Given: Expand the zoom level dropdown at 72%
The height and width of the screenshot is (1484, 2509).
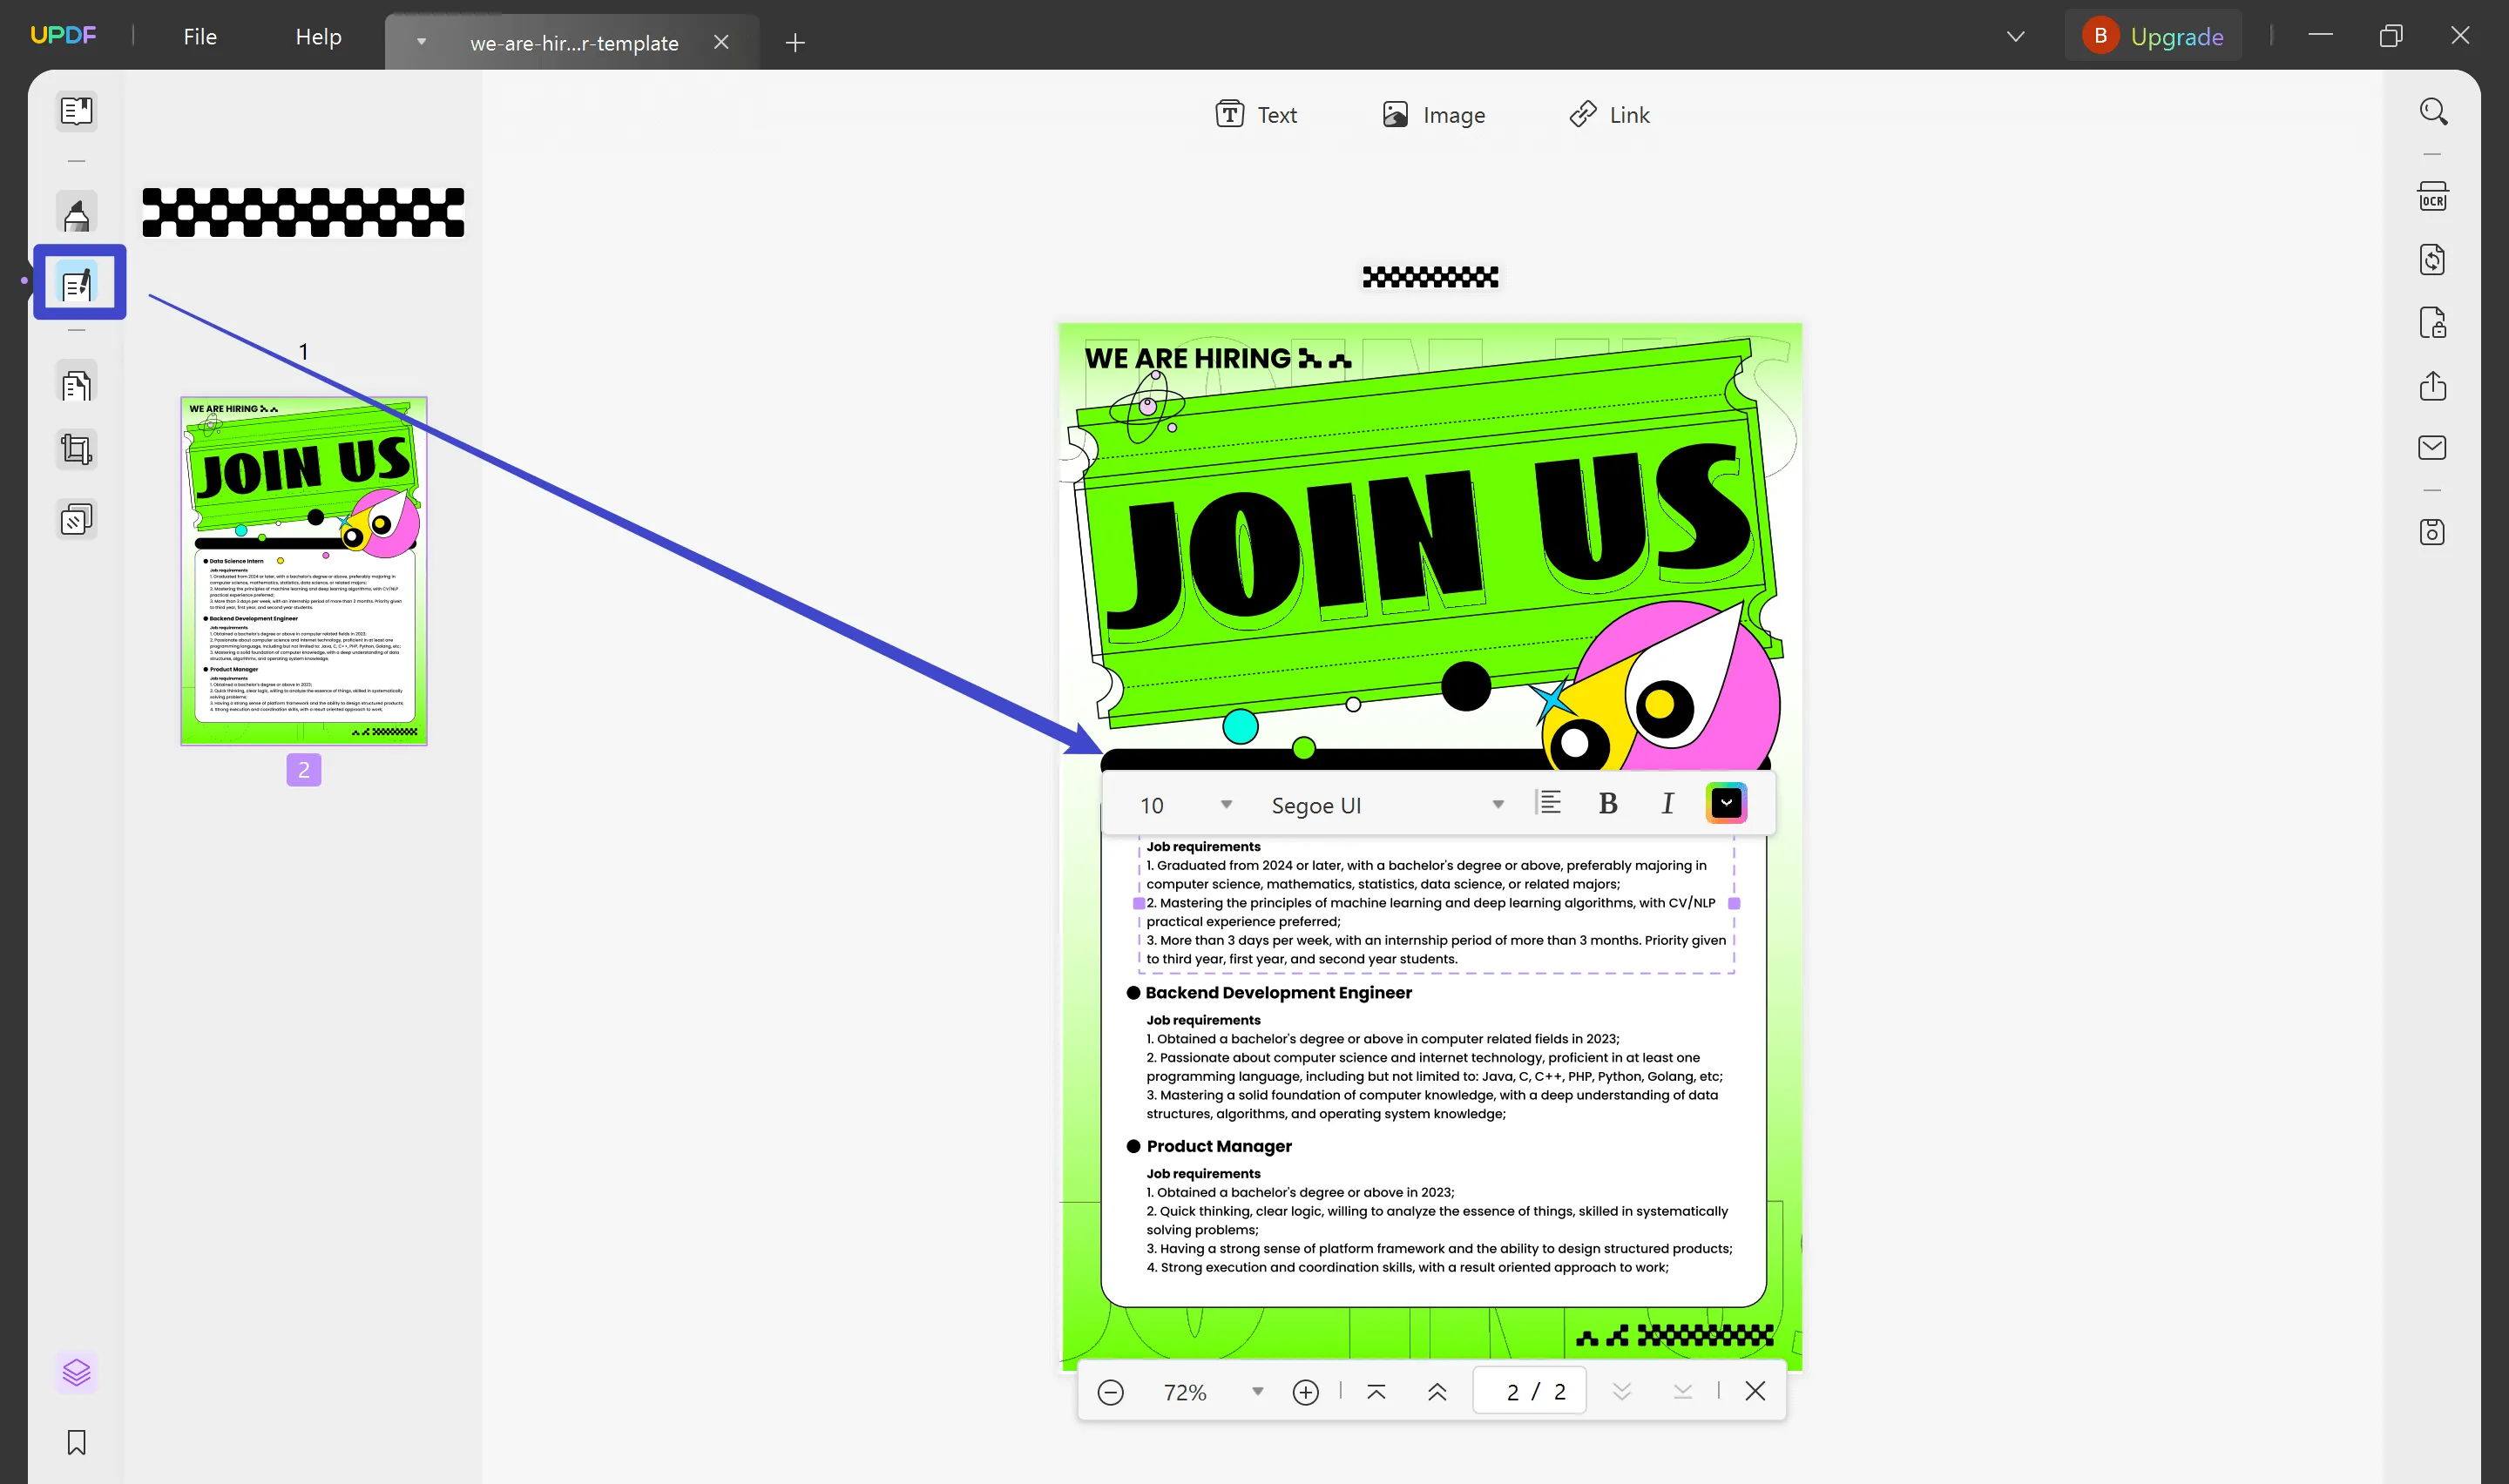Looking at the screenshot, I should coord(1256,1393).
